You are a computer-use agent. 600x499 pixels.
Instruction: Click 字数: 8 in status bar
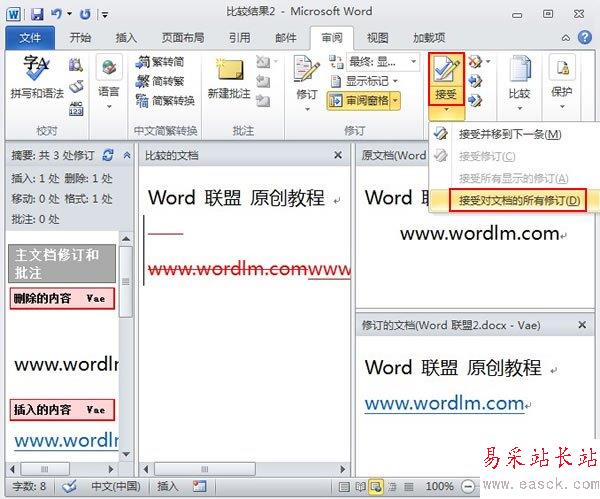29,486
